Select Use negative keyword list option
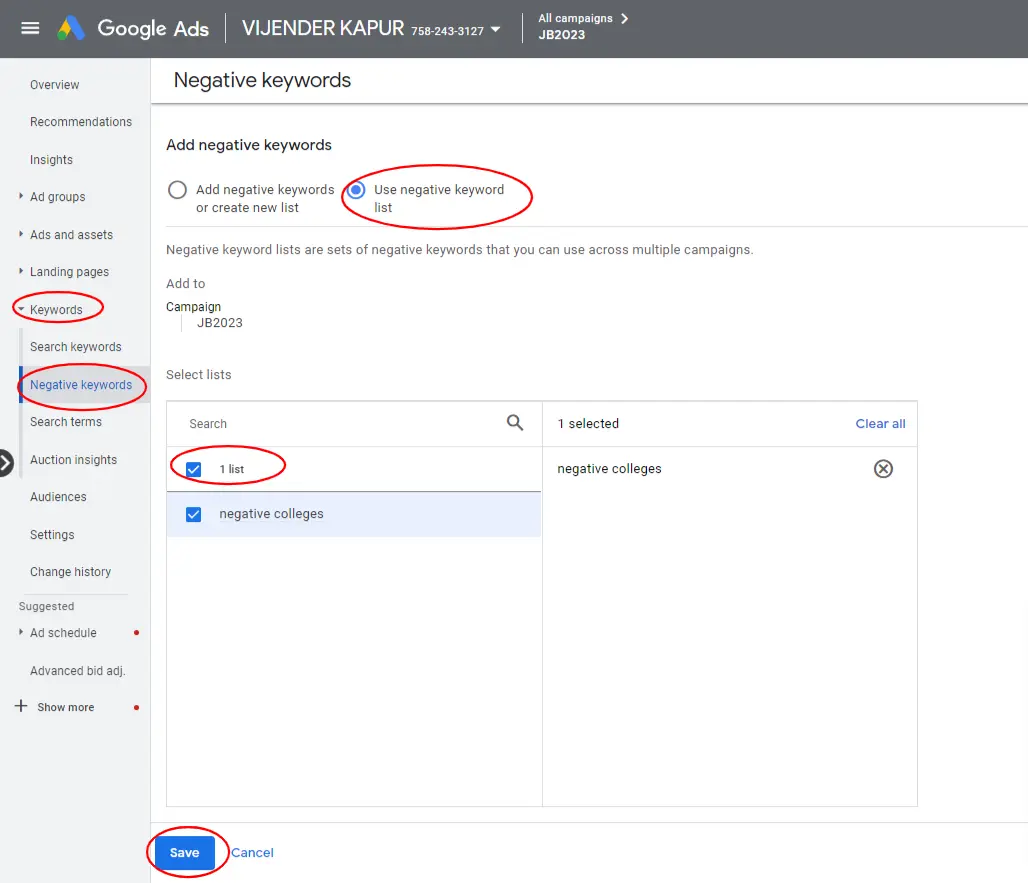 click(356, 190)
